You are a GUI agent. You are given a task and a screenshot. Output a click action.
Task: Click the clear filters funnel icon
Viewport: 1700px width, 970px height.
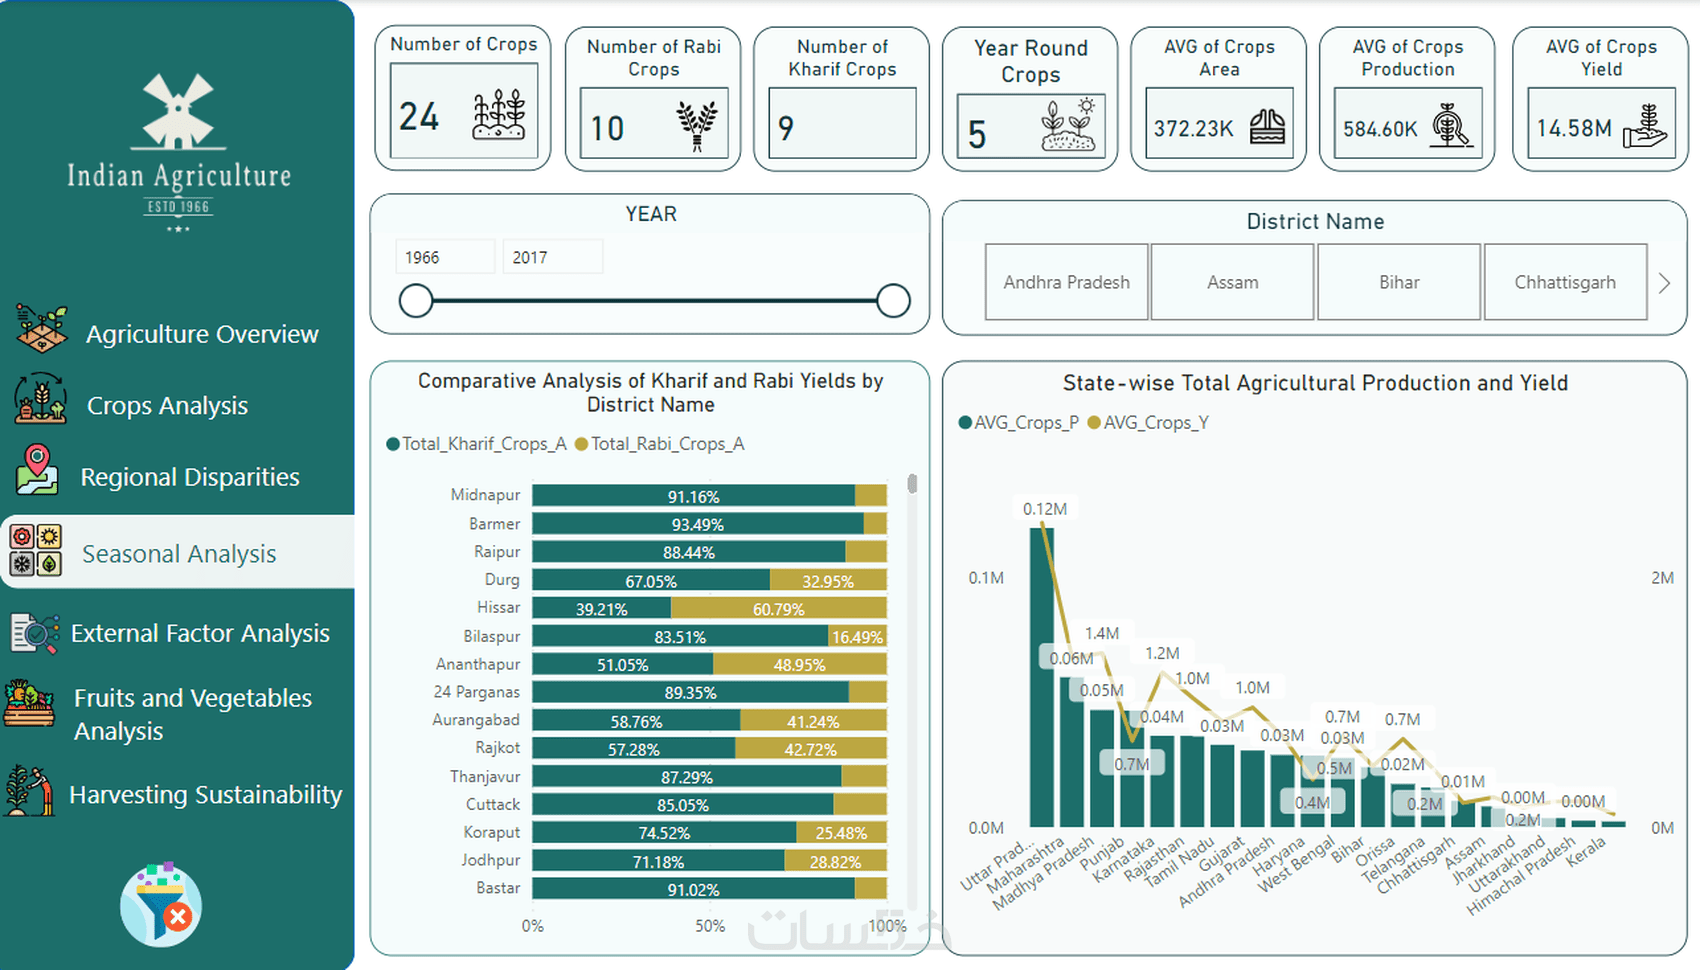(161, 905)
